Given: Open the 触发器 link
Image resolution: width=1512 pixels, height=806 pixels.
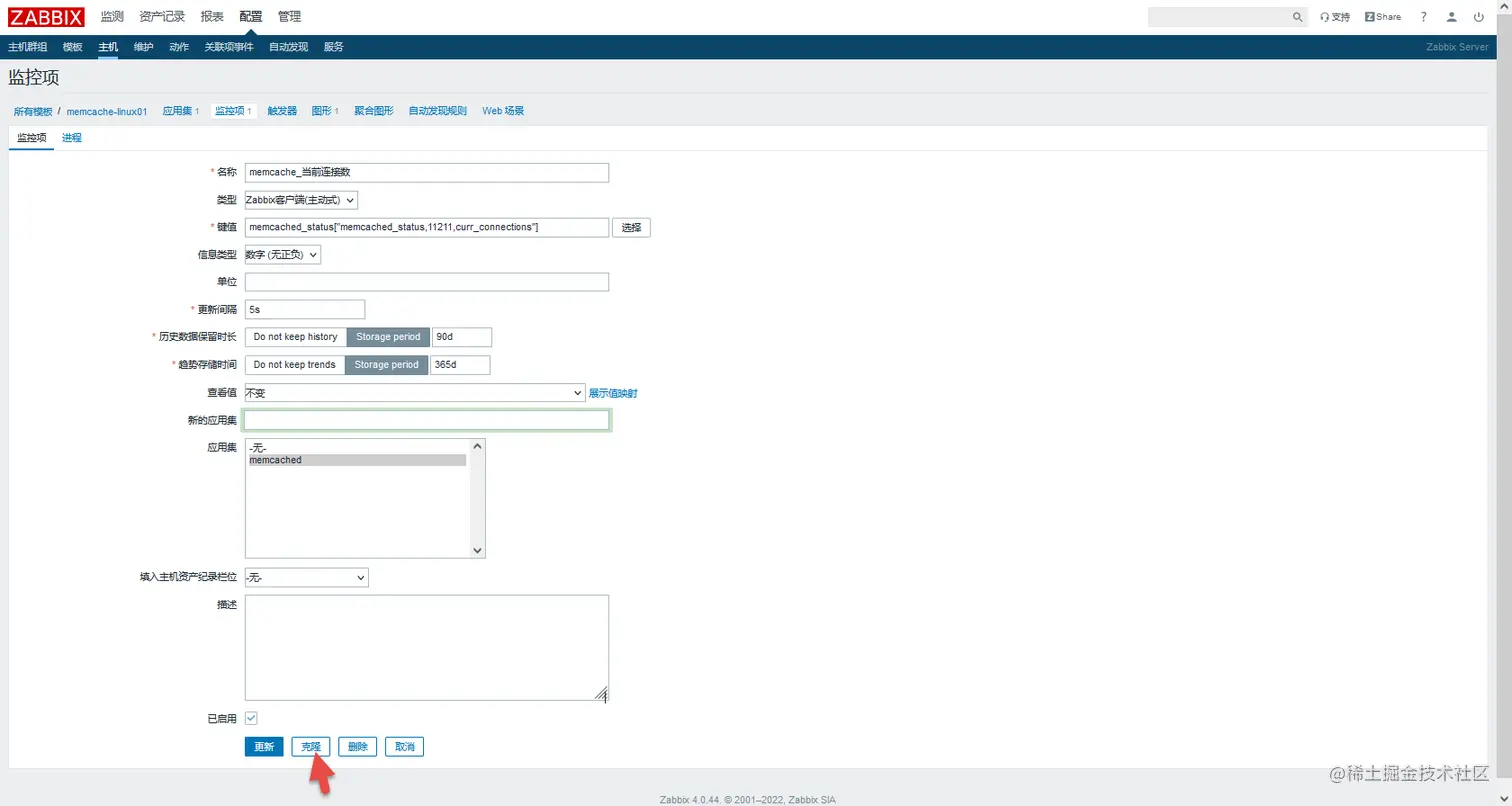Looking at the screenshot, I should click(282, 111).
